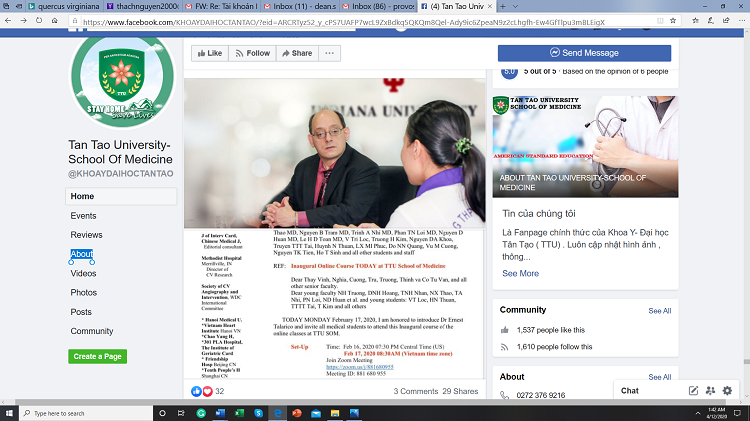Open the Videos section
This screenshot has width=750, height=421.
[x=83, y=273]
